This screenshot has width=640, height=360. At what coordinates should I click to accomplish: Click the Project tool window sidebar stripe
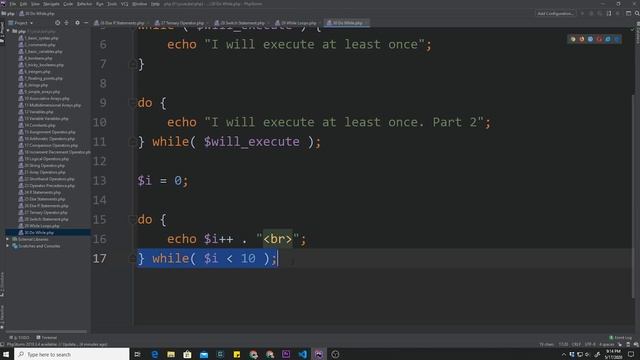pos(2,31)
